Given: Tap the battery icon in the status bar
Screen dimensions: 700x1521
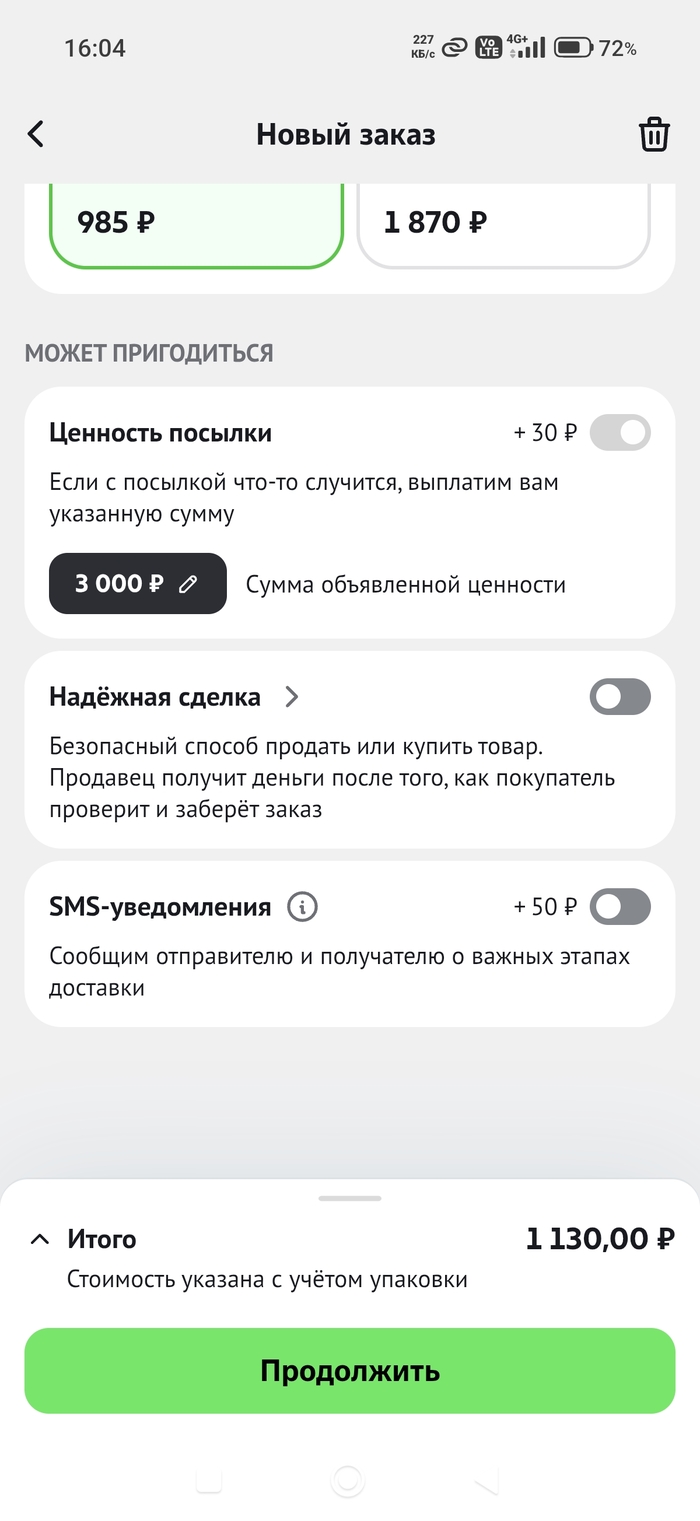Looking at the screenshot, I should pos(574,47).
